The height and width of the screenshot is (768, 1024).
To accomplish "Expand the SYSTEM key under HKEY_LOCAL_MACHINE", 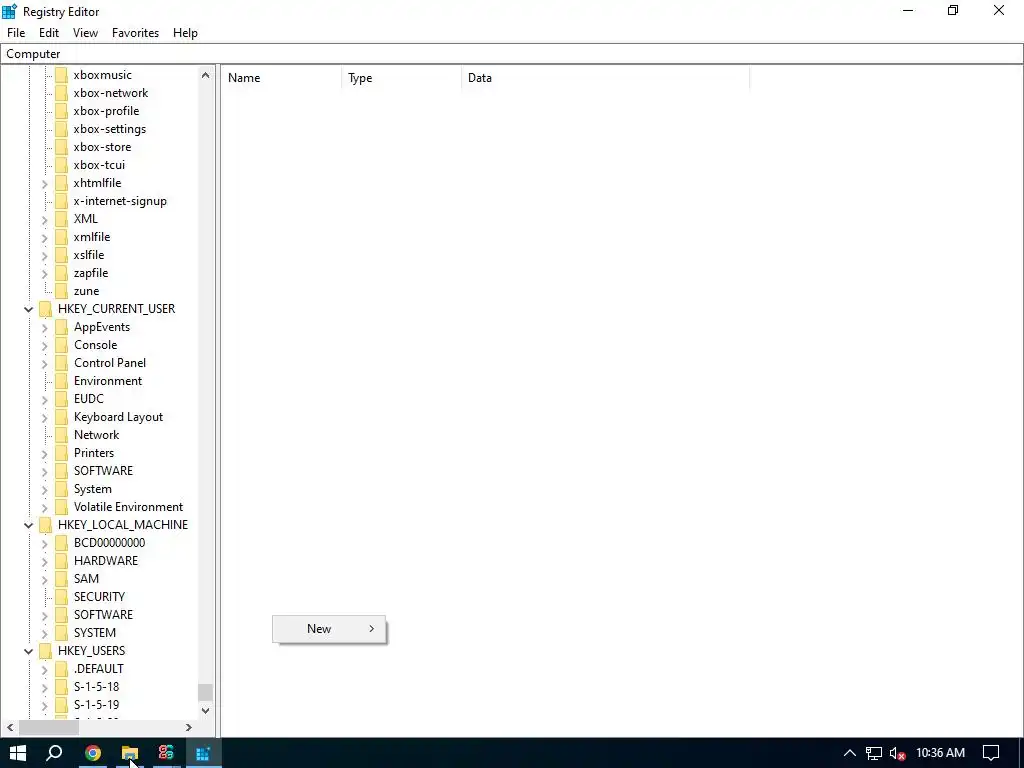I will click(x=44, y=633).
